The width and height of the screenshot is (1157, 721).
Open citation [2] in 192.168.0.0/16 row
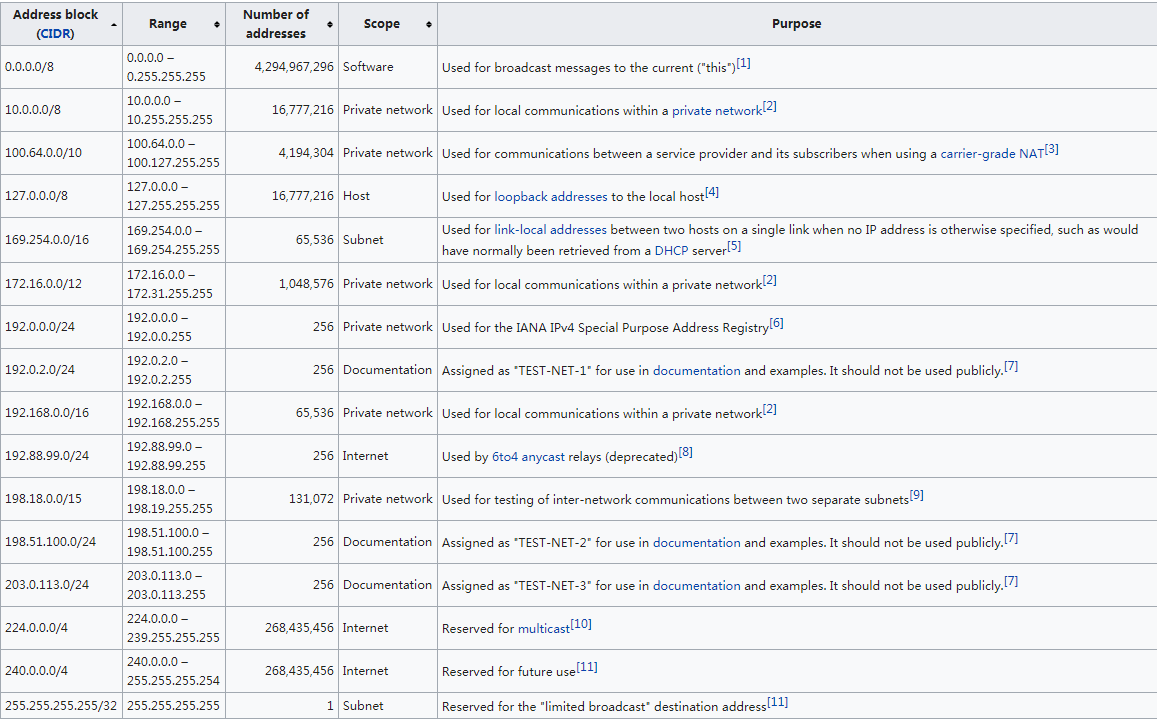(770, 410)
